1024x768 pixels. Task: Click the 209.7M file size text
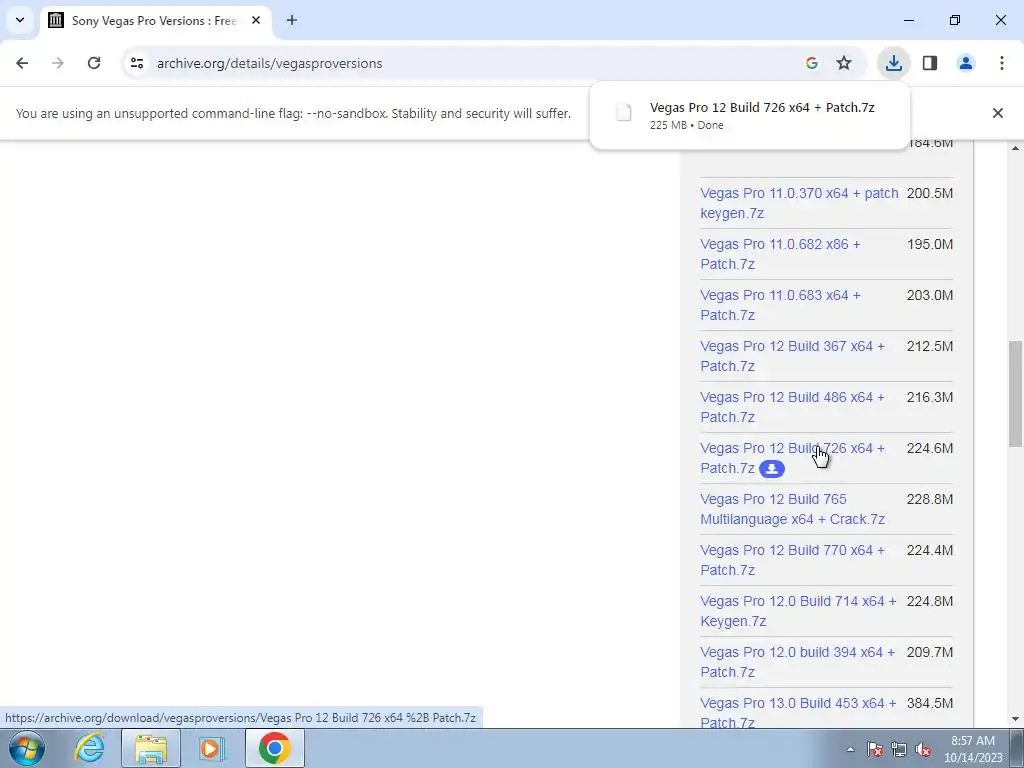(930, 652)
